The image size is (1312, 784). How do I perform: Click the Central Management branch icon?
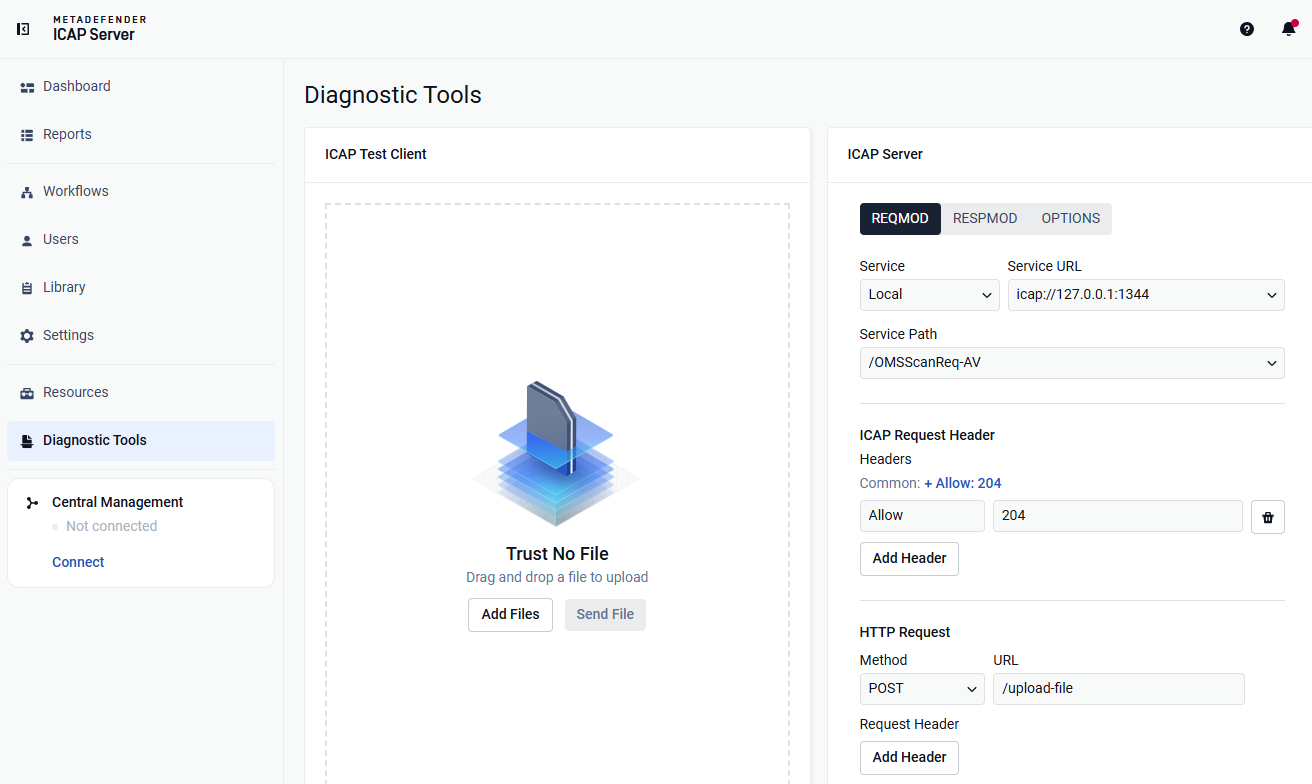tap(33, 503)
